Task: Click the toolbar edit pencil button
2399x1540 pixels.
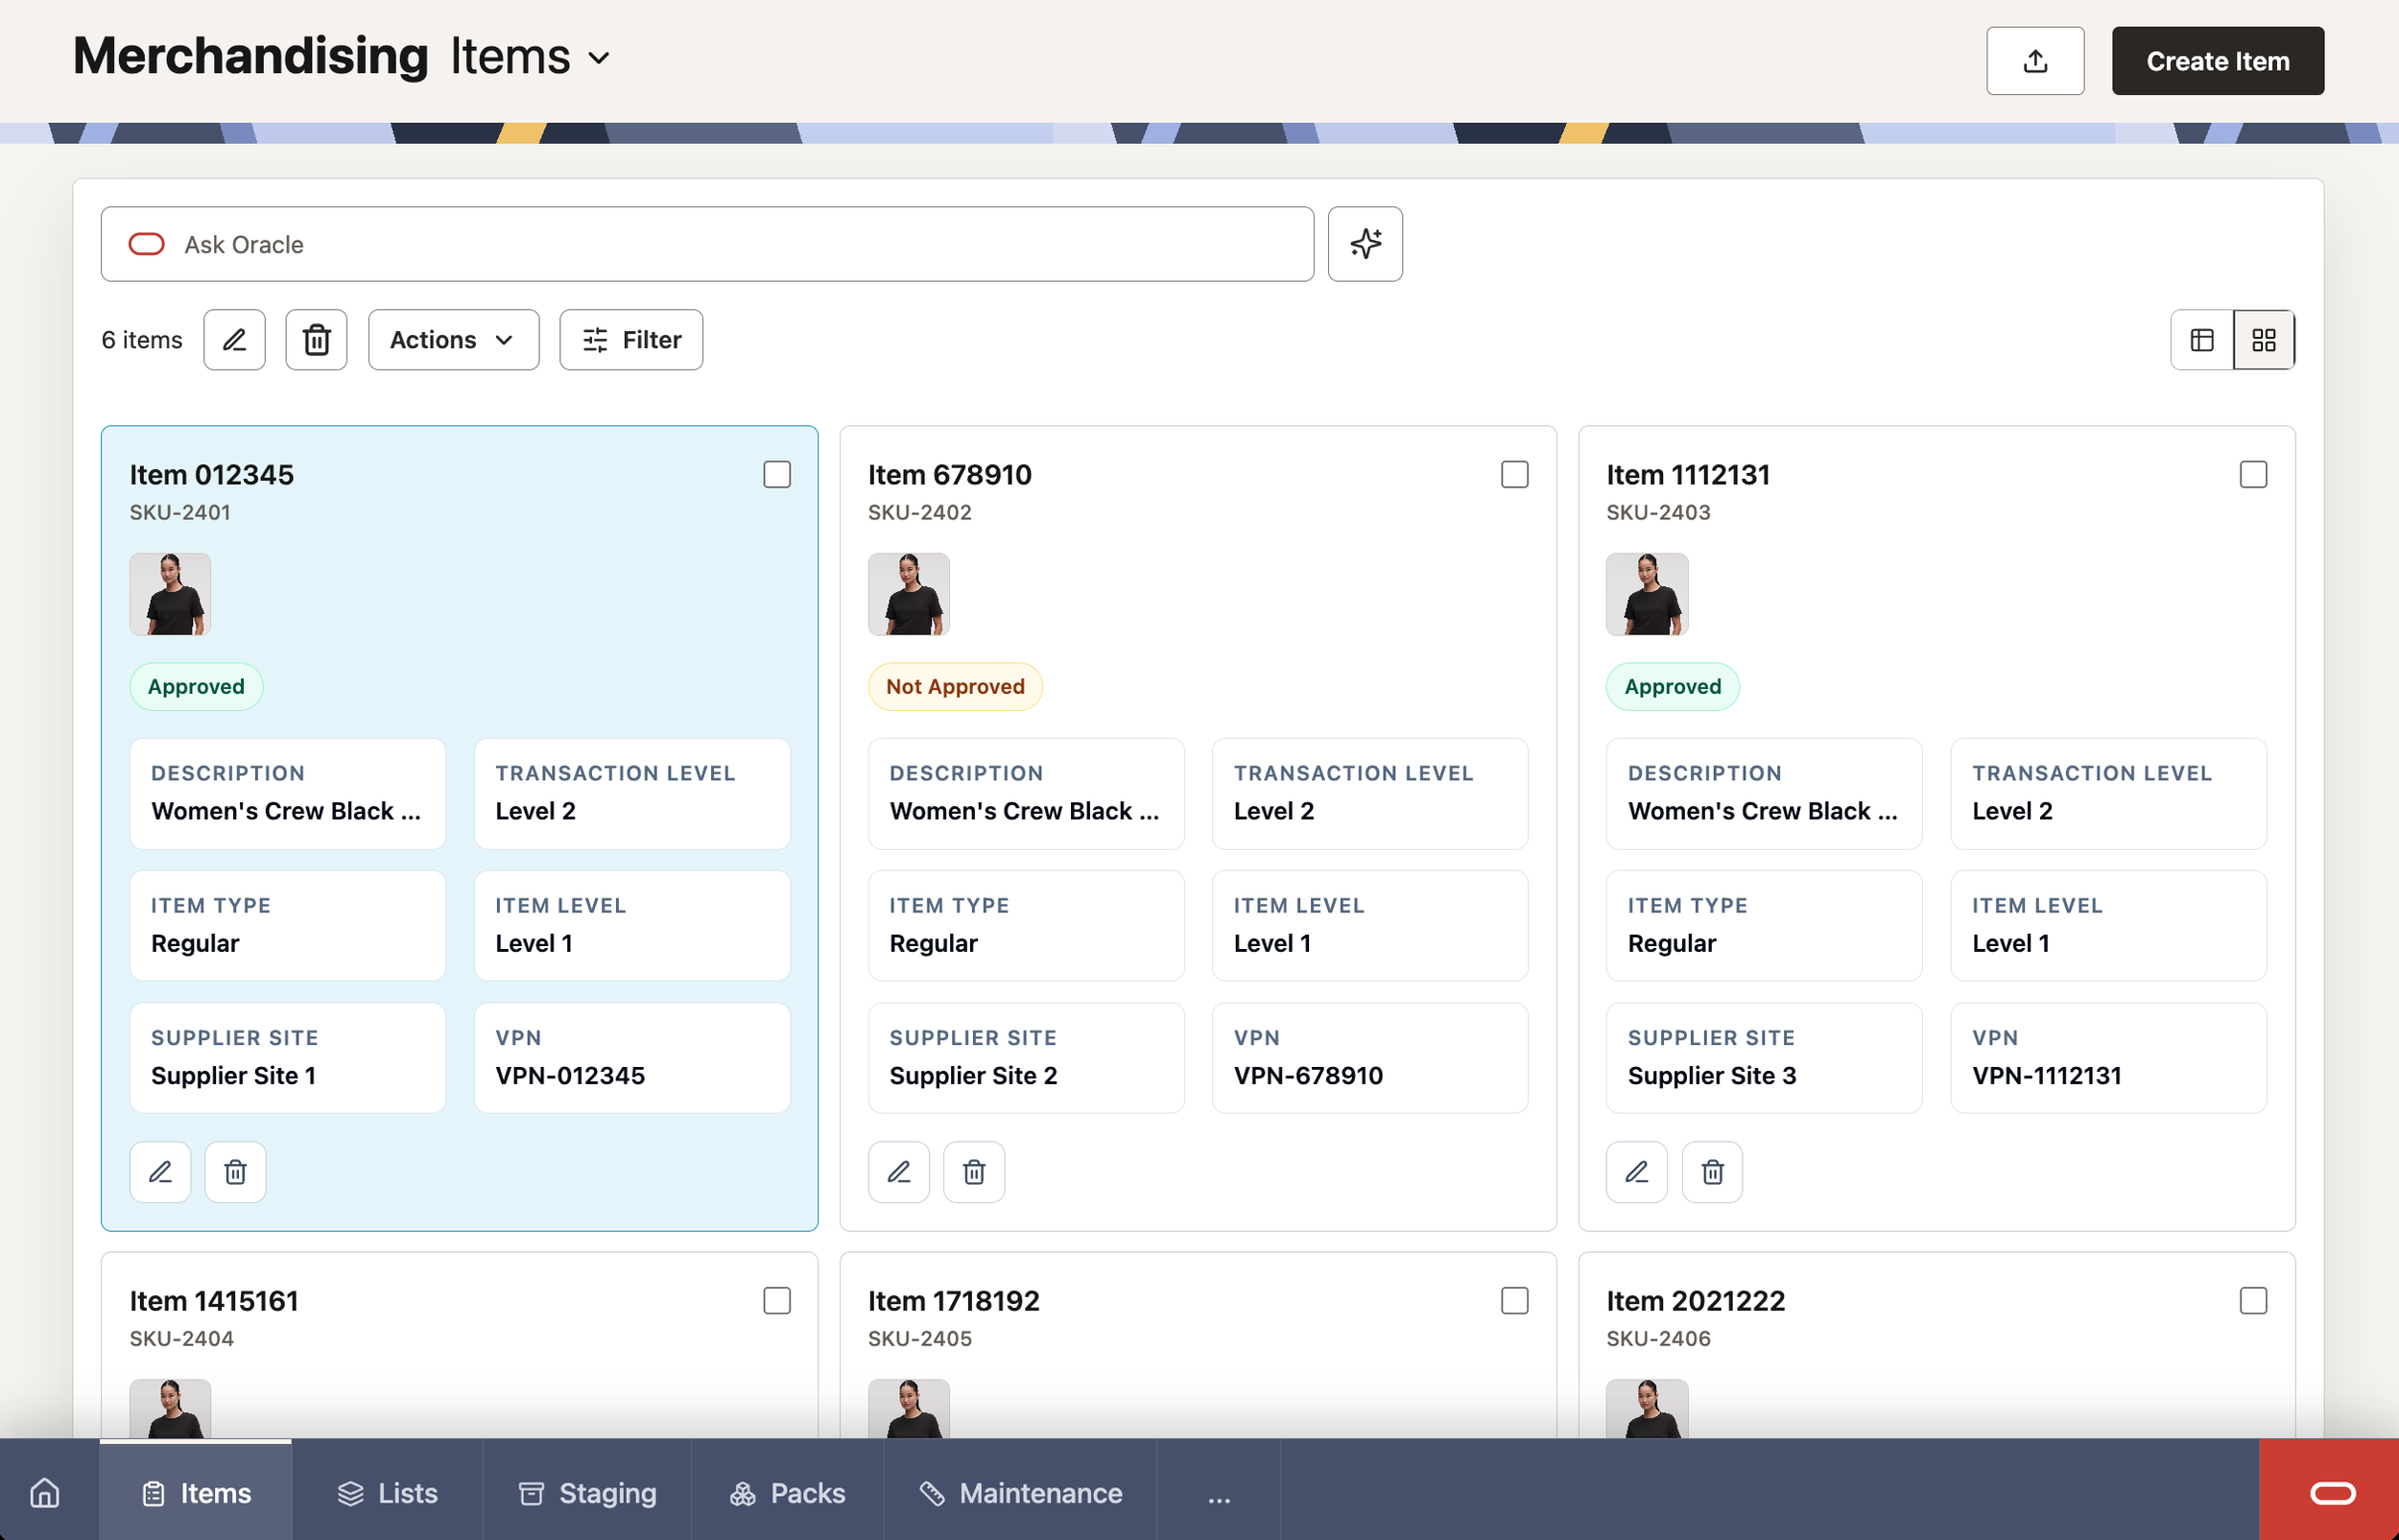Action: pyautogui.click(x=234, y=340)
